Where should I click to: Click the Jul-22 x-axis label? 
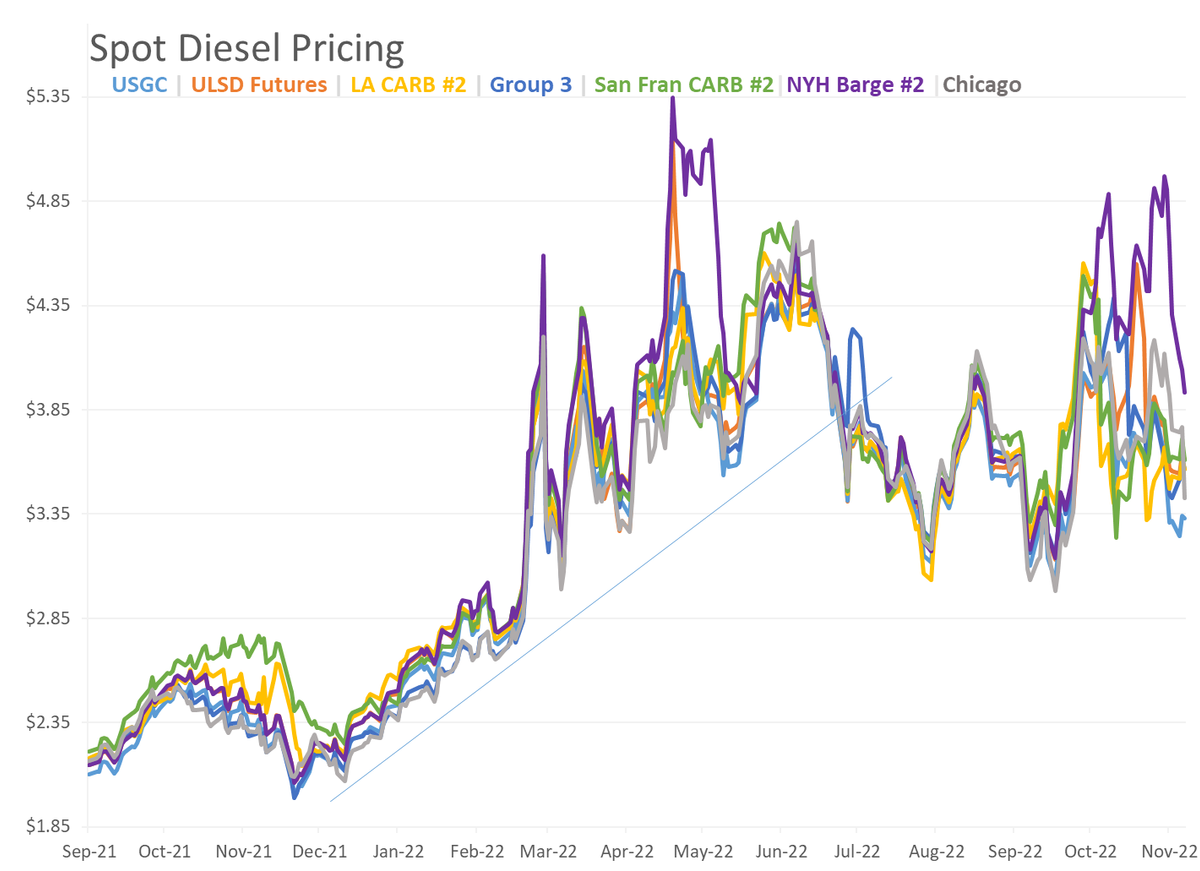click(x=857, y=852)
